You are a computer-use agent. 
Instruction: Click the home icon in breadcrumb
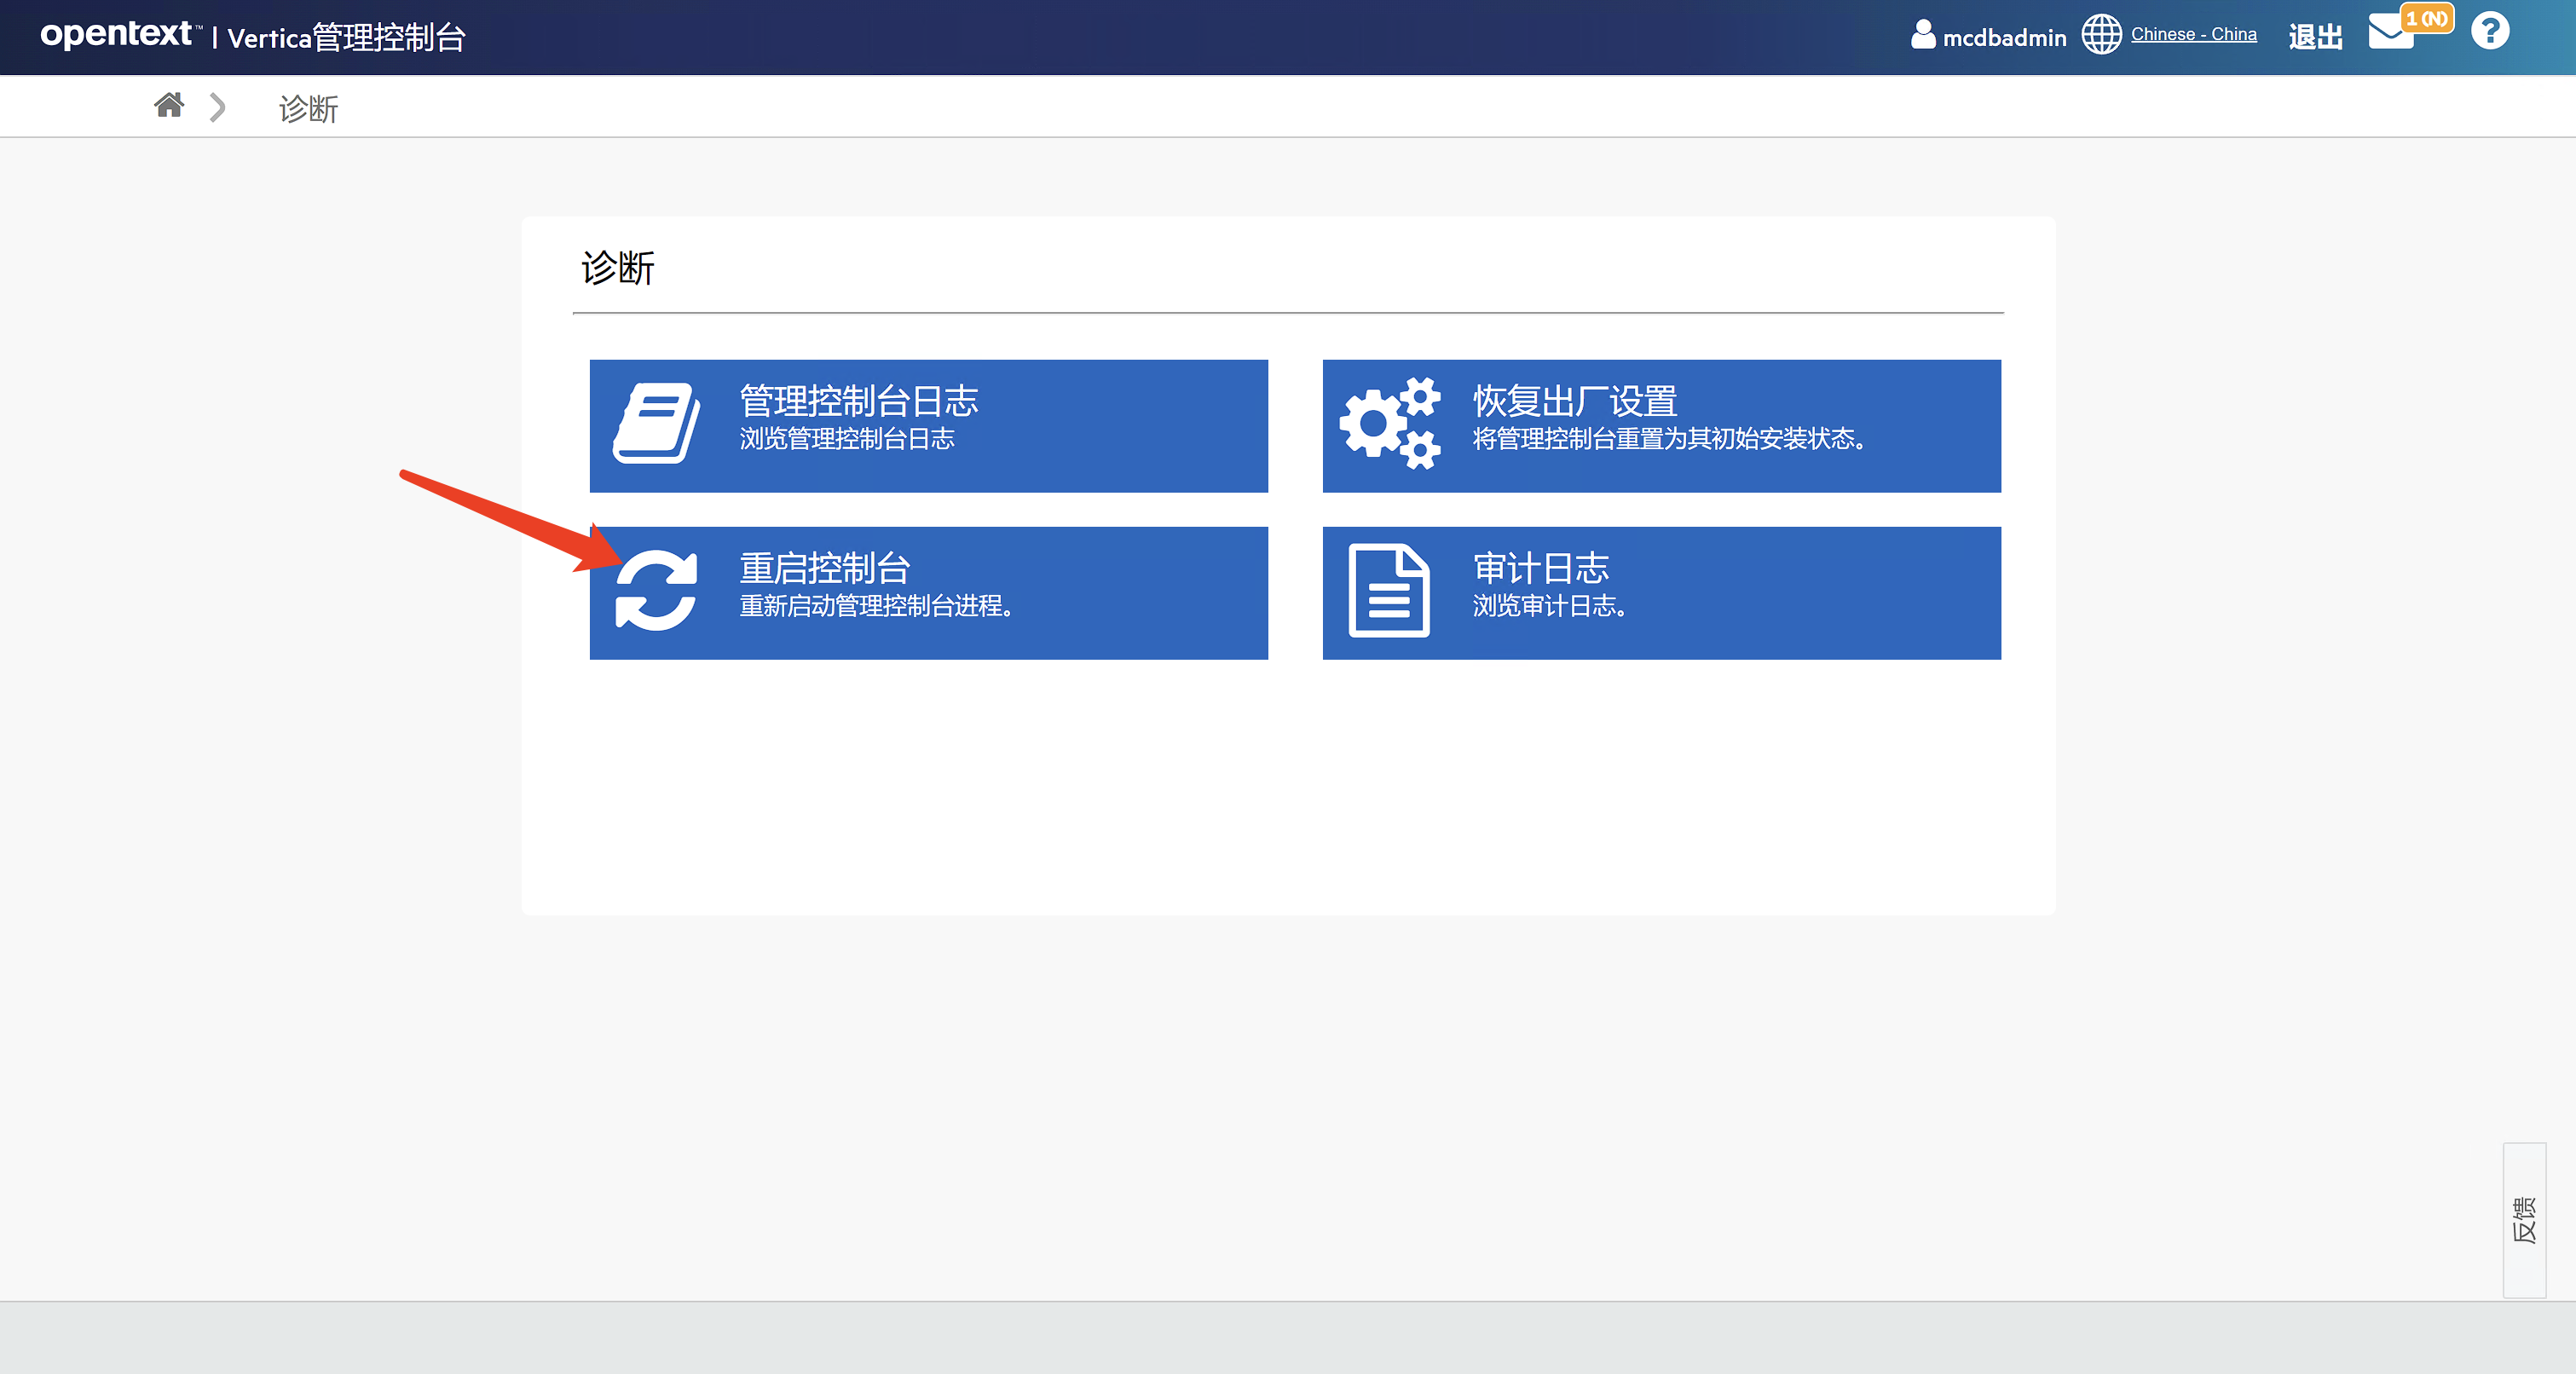point(169,105)
